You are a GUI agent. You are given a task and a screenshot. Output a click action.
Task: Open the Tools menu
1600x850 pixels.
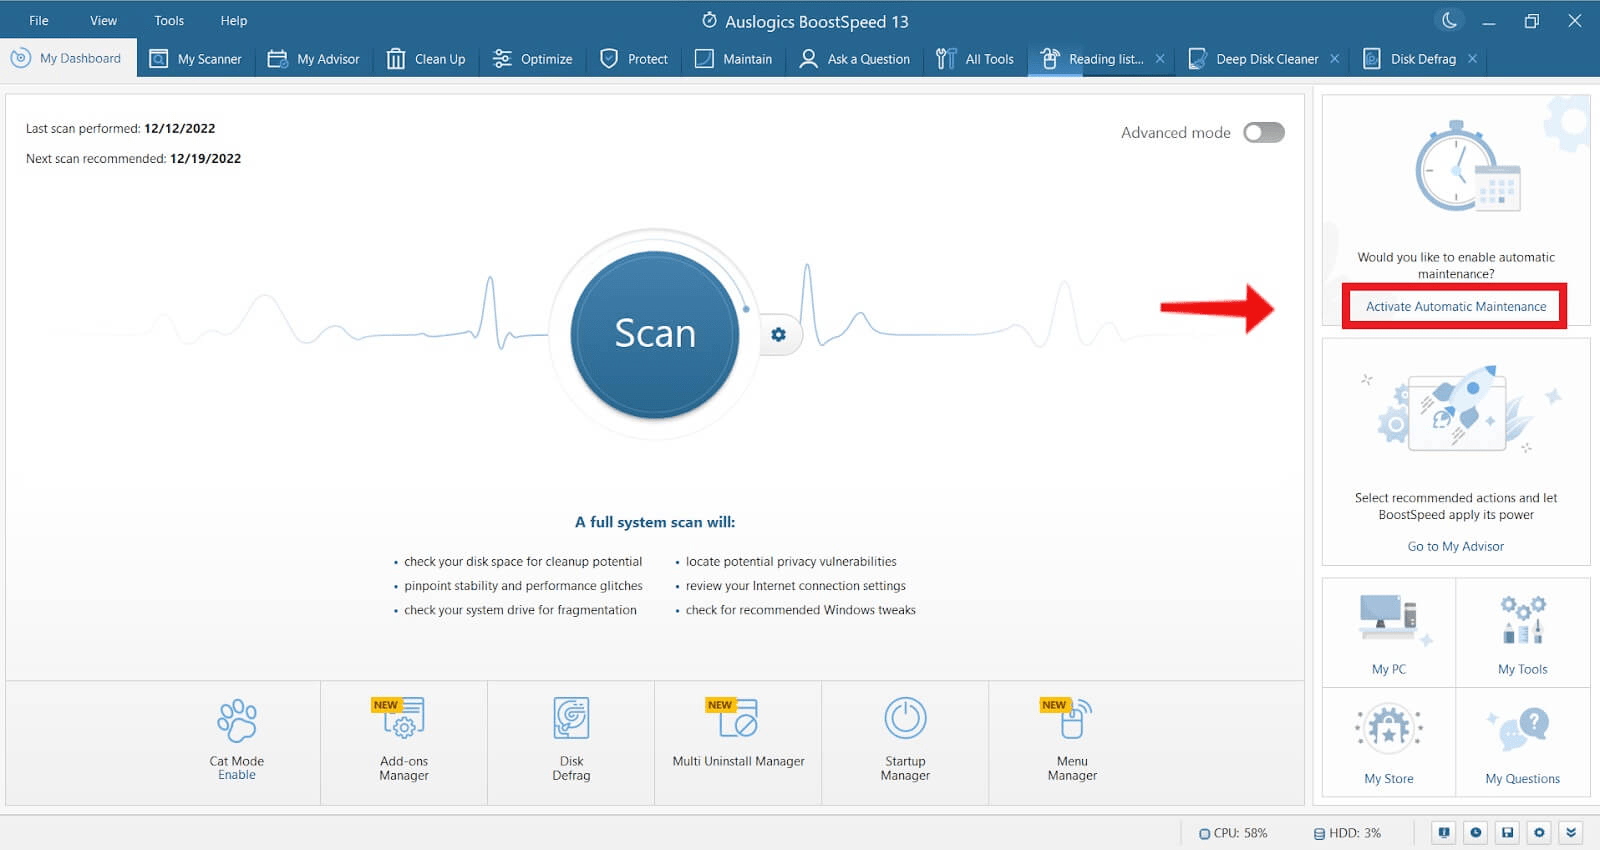click(169, 20)
